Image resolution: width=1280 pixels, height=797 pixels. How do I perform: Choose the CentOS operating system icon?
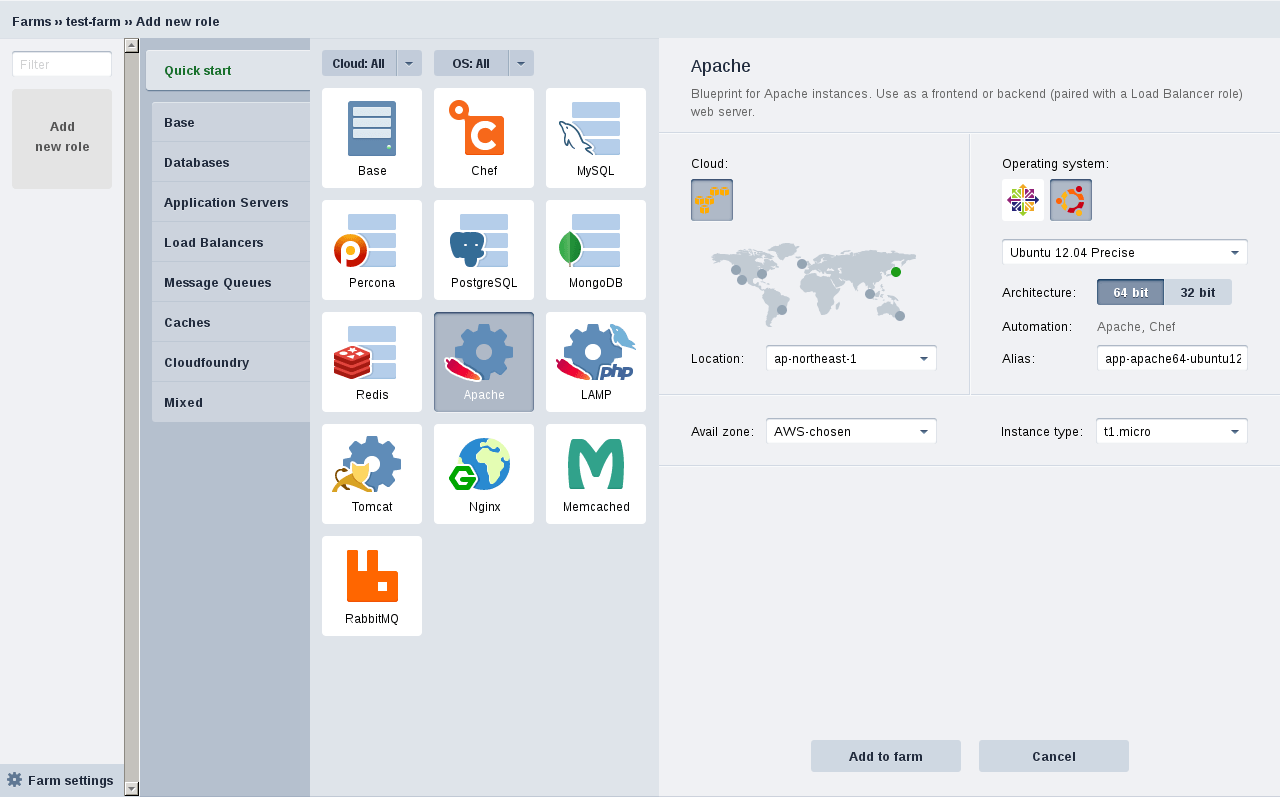pyautogui.click(x=1023, y=200)
